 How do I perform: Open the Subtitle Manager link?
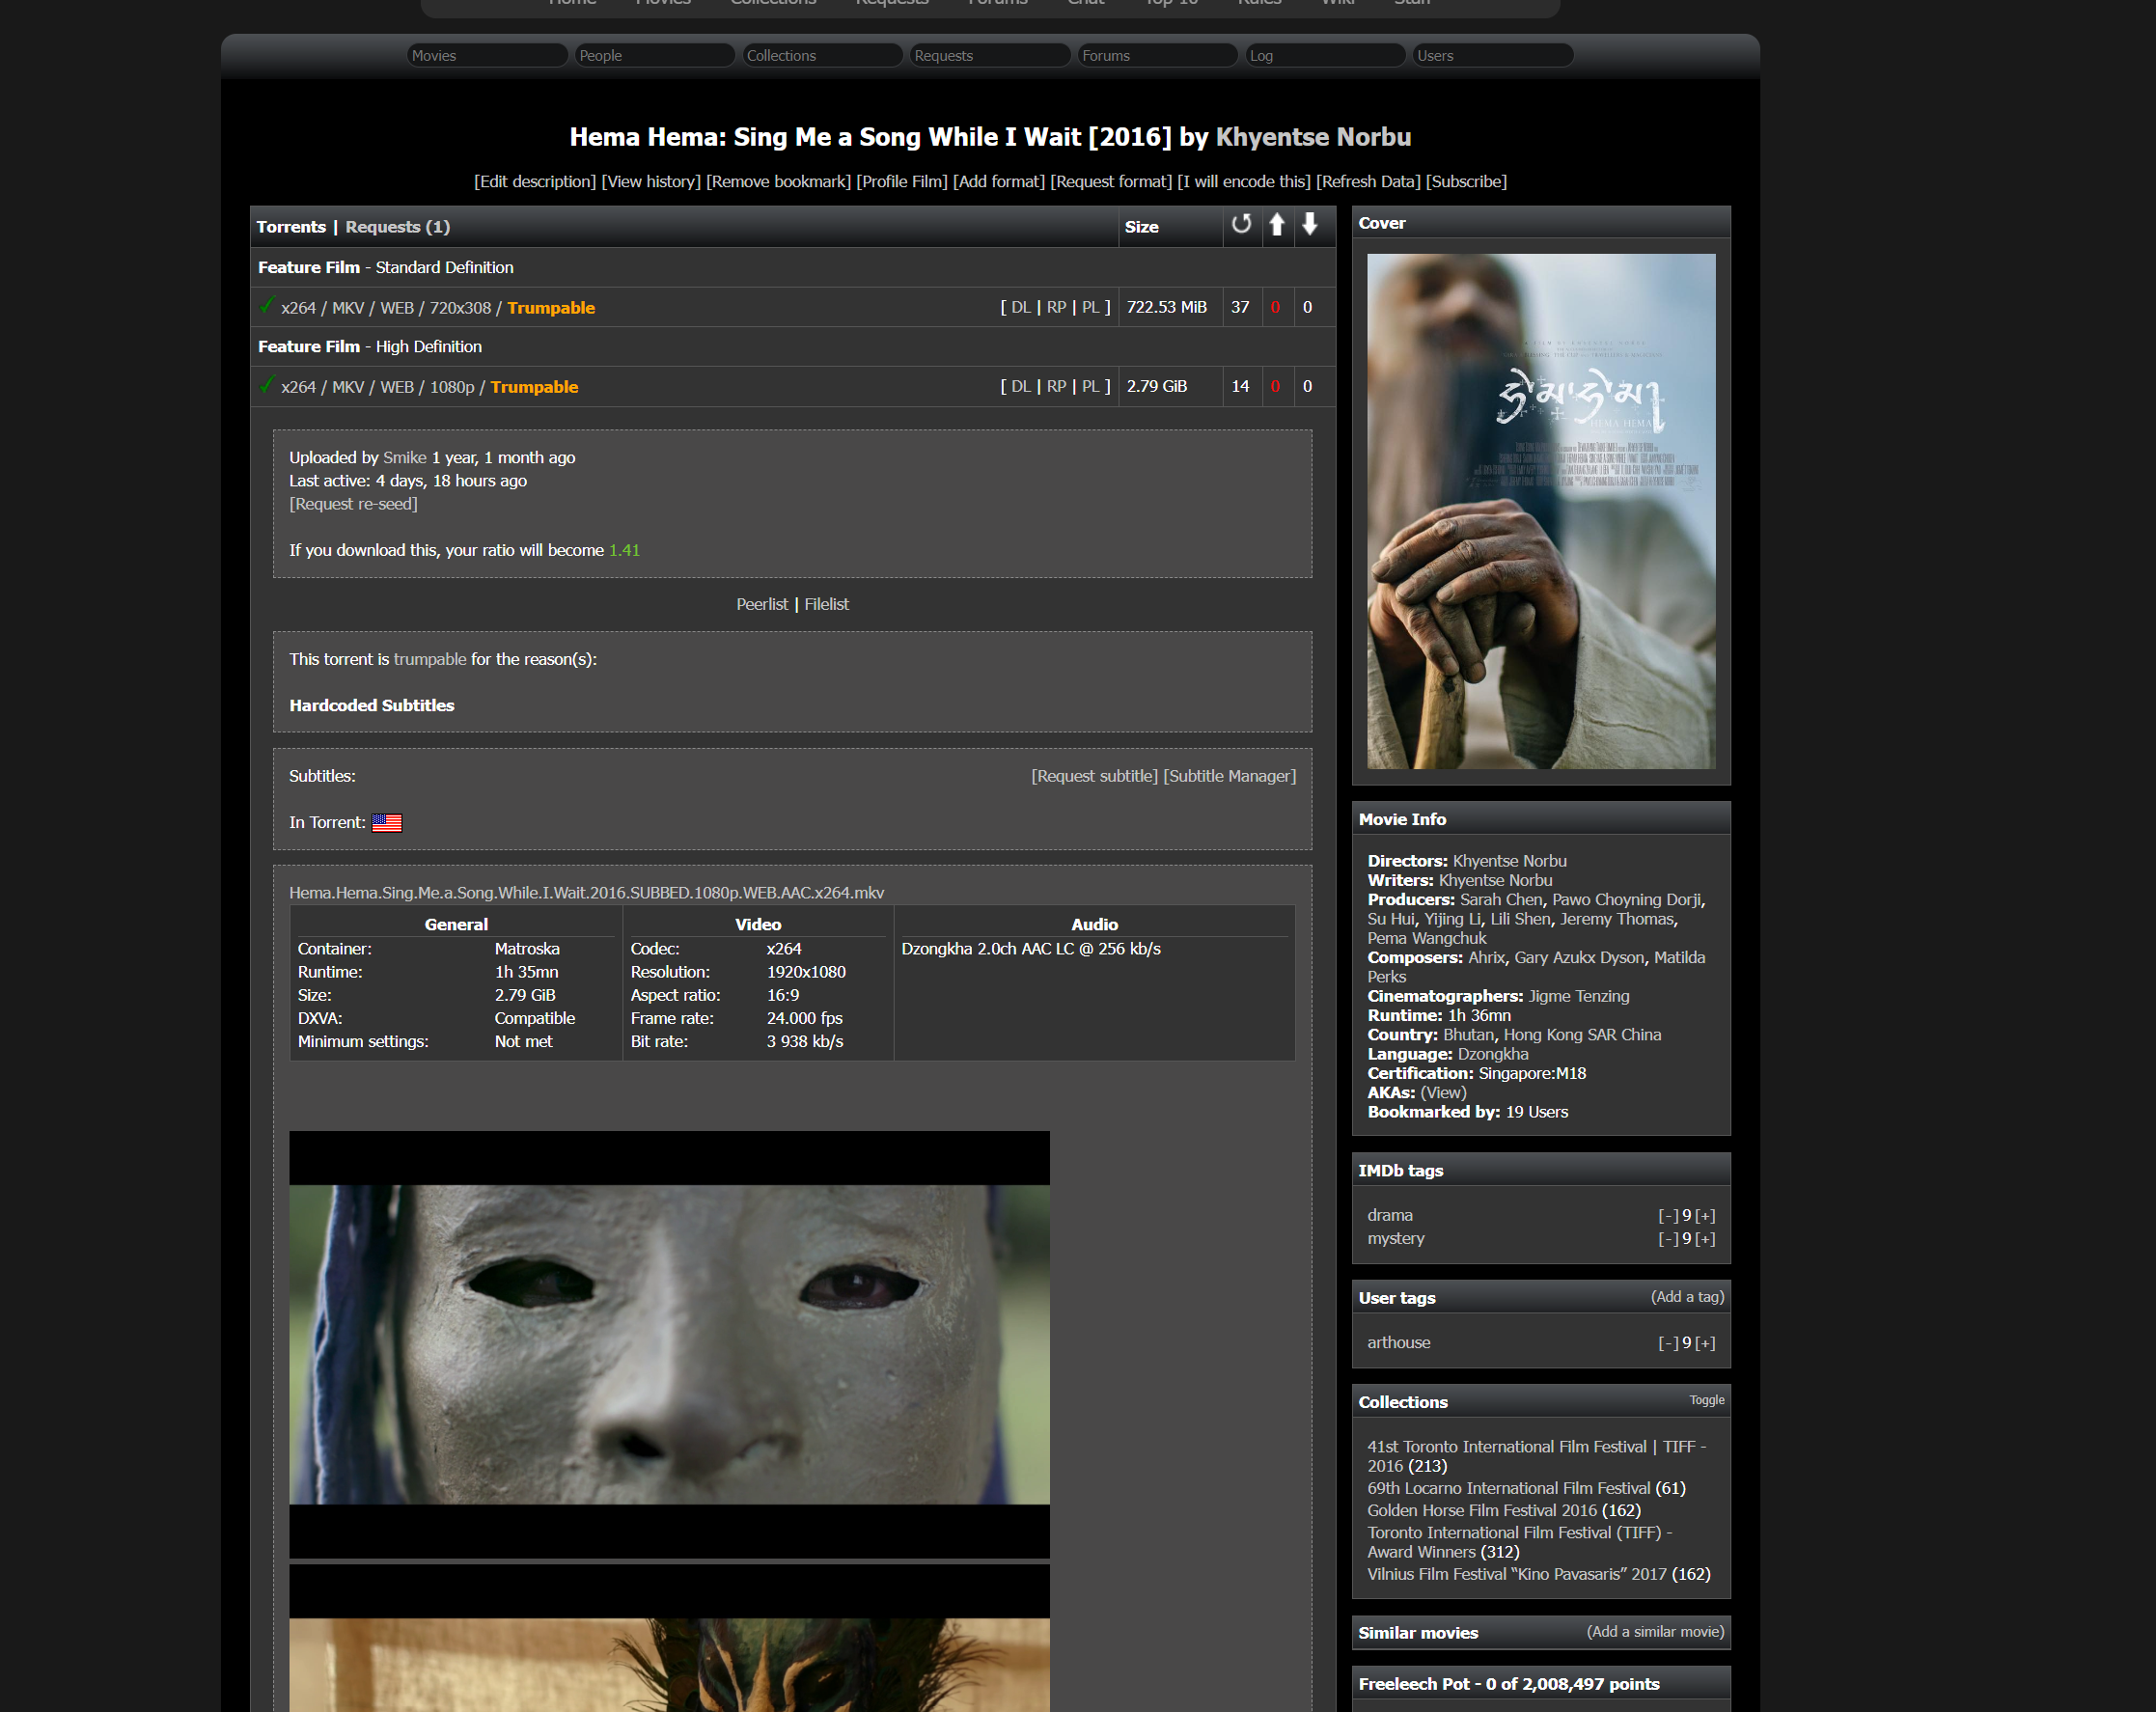1229,776
